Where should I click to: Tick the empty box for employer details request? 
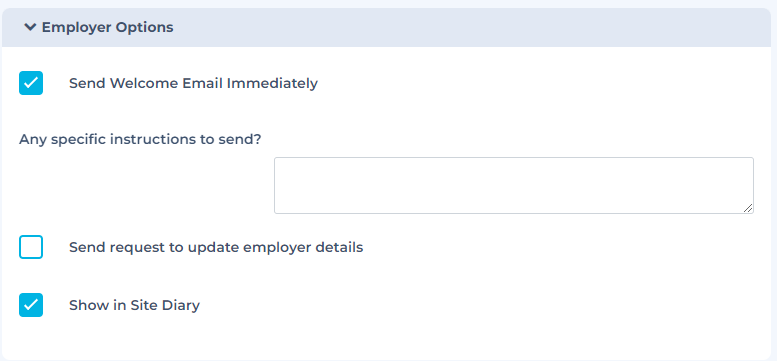click(x=31, y=247)
